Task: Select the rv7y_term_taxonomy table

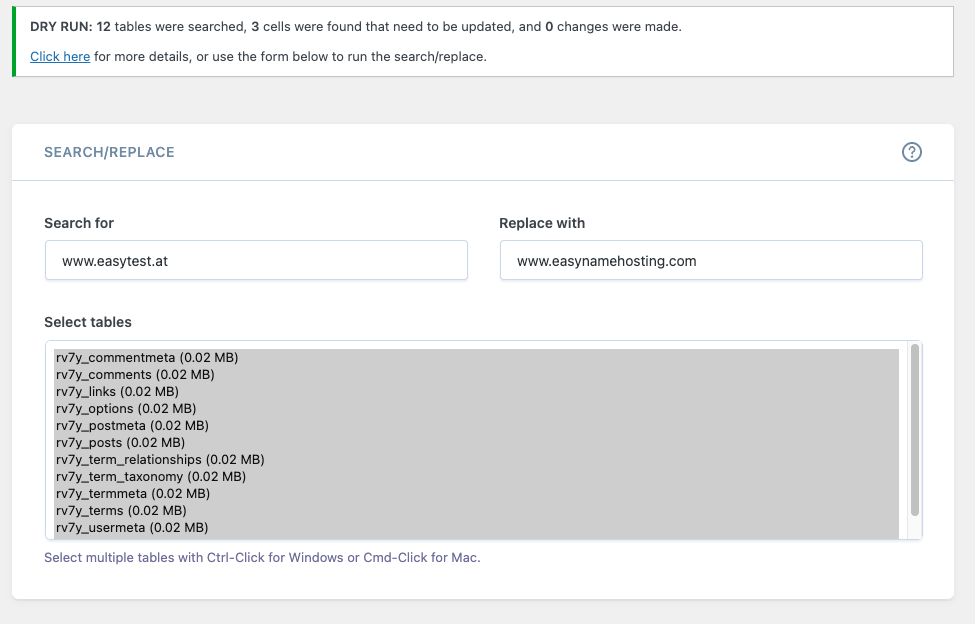Action: coord(151,476)
